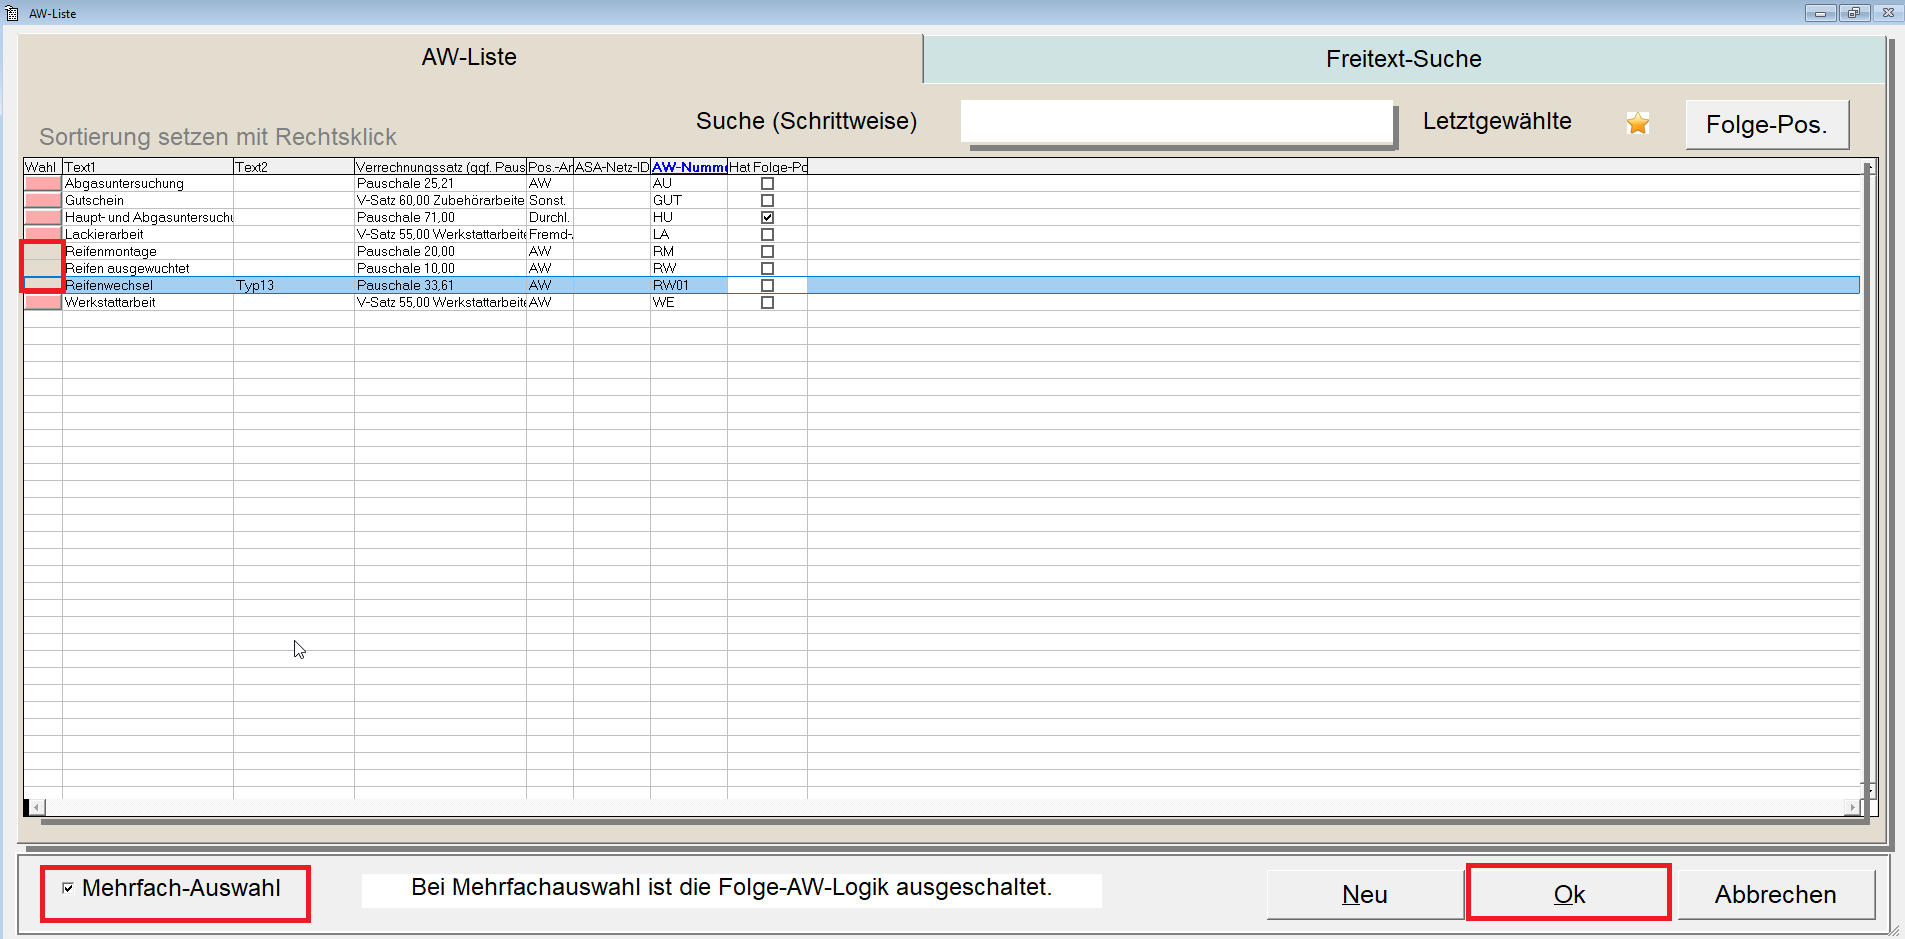Viewport: 1905px width, 939px height.
Task: Click the horizontal scrollbar right arrow
Action: point(1852,807)
